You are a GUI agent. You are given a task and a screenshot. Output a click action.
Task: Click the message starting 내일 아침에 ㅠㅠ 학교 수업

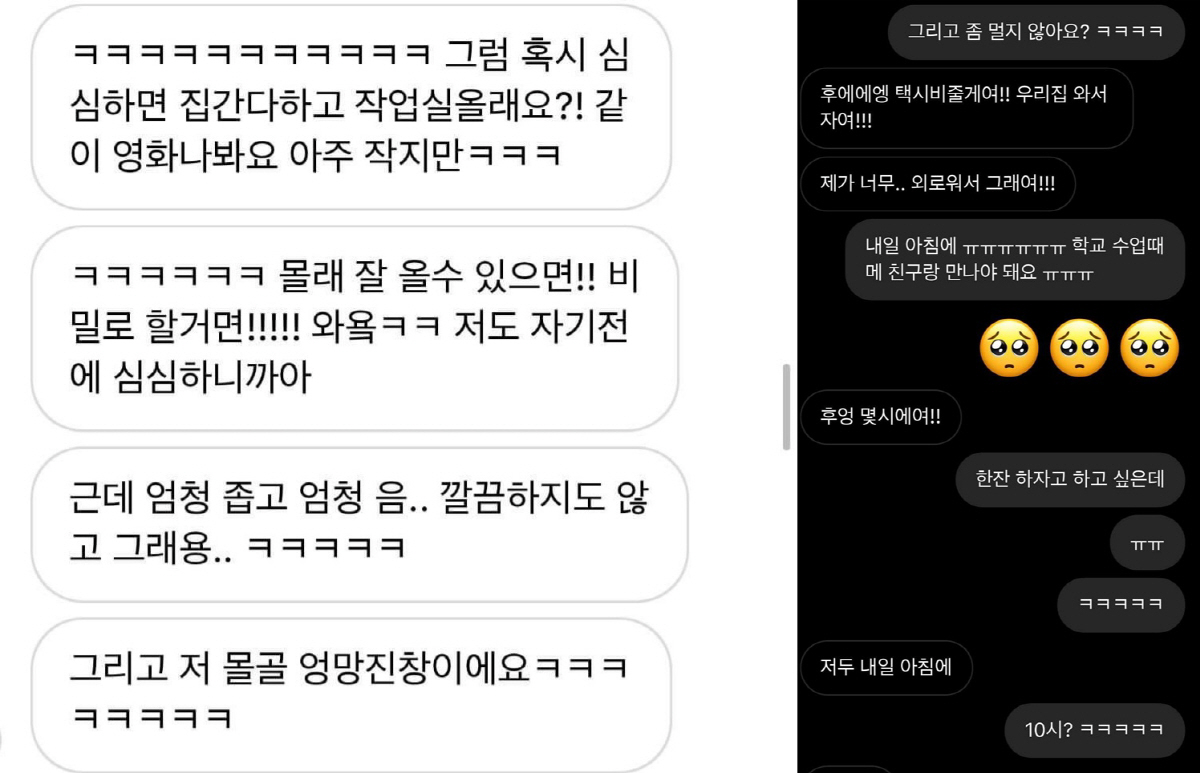1015,260
